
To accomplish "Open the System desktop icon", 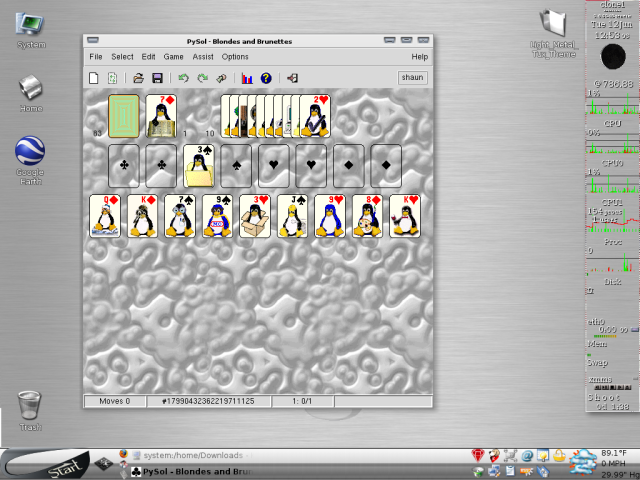I will click(31, 31).
